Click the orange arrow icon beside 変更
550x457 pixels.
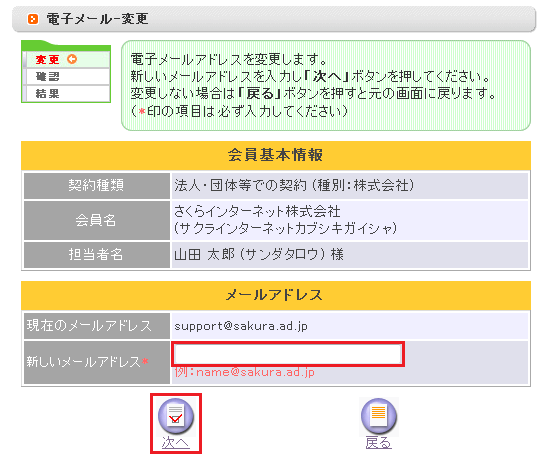(72, 59)
